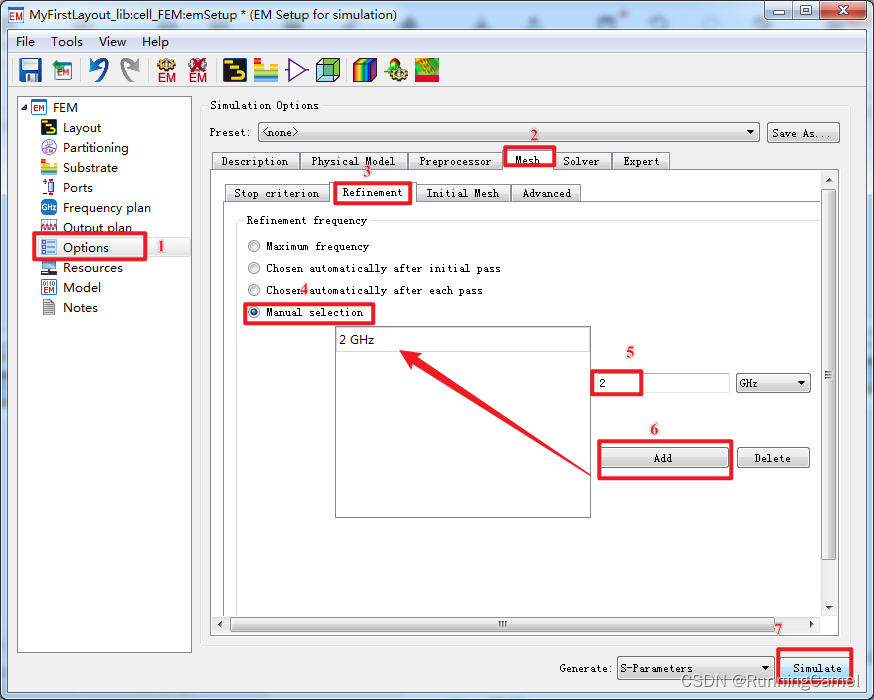Open the Stop criterion sub-tab

(x=276, y=193)
